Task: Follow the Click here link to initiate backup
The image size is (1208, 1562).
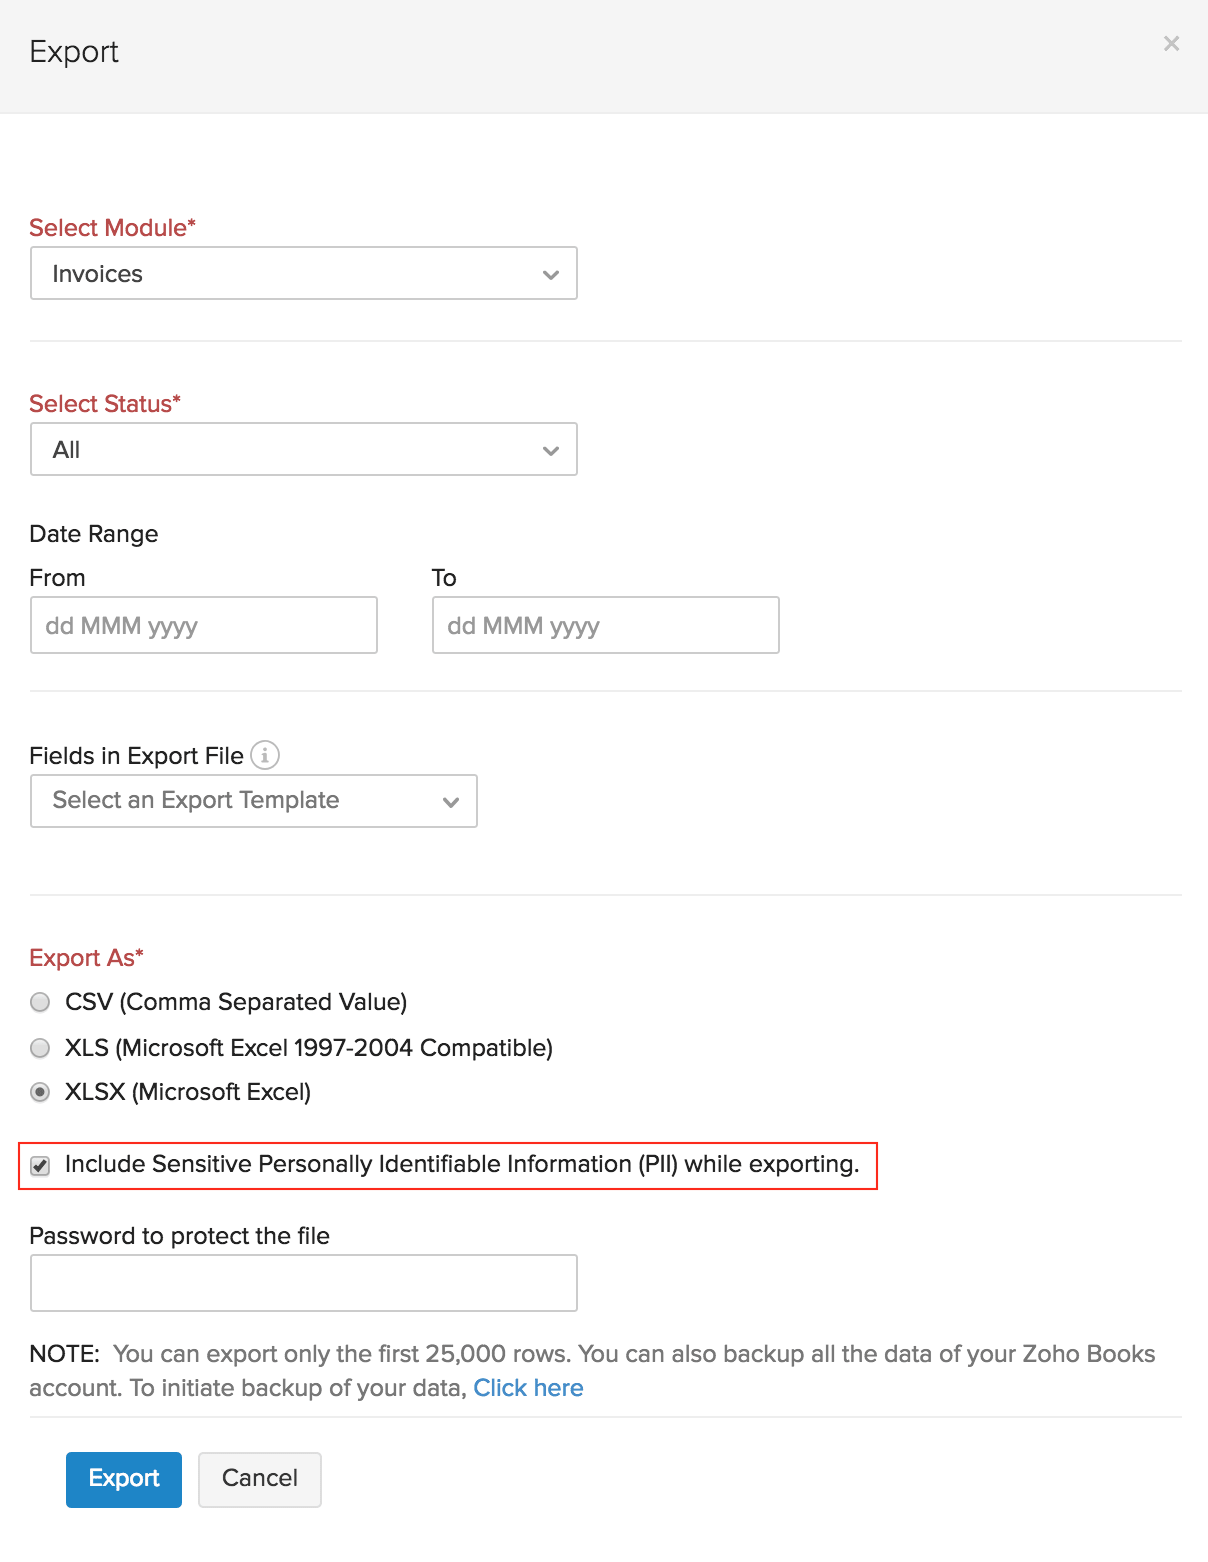Action: coord(528,1387)
